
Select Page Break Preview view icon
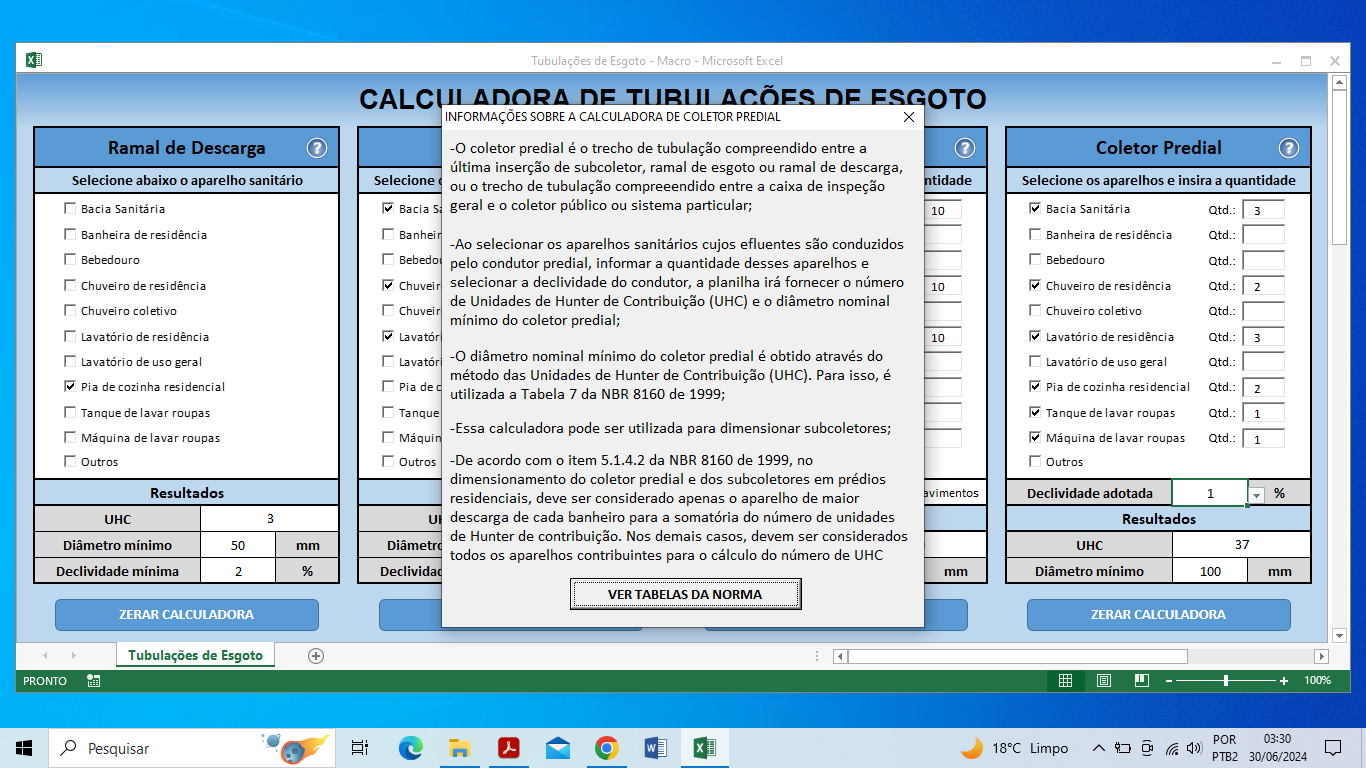[1141, 681]
